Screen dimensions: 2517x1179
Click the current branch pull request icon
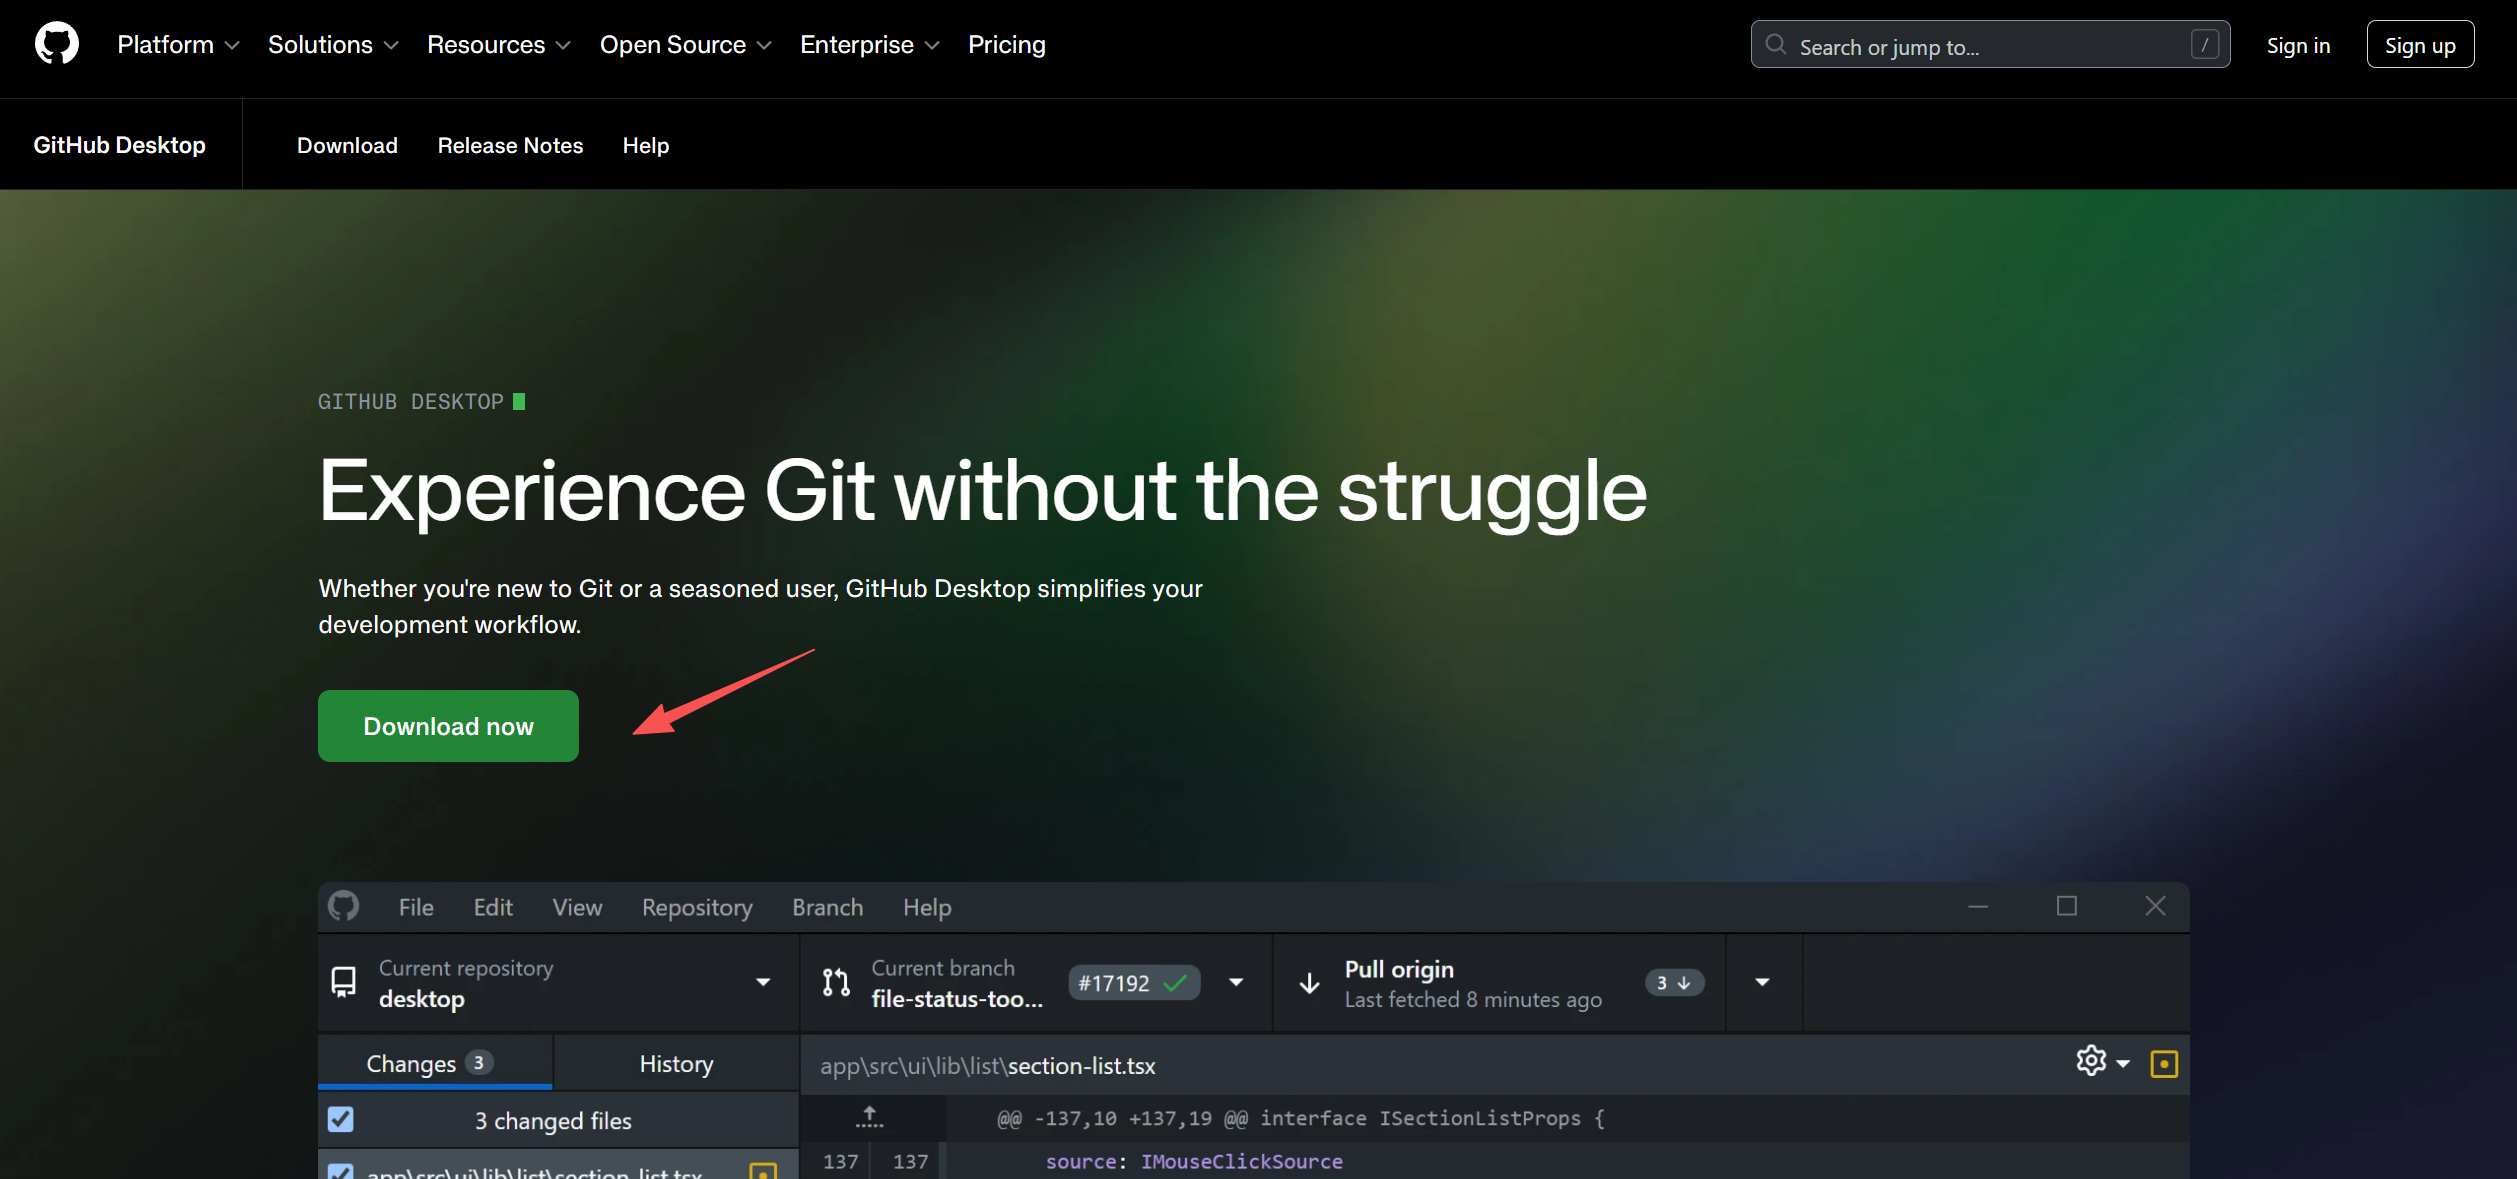pos(836,983)
